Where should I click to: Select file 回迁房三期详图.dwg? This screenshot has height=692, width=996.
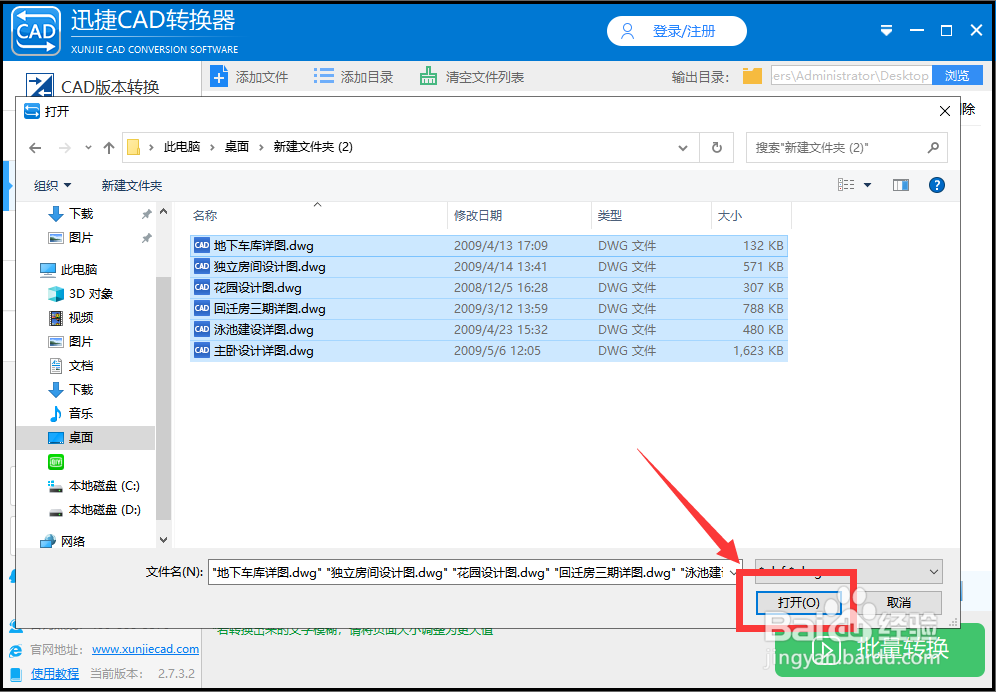click(x=488, y=308)
